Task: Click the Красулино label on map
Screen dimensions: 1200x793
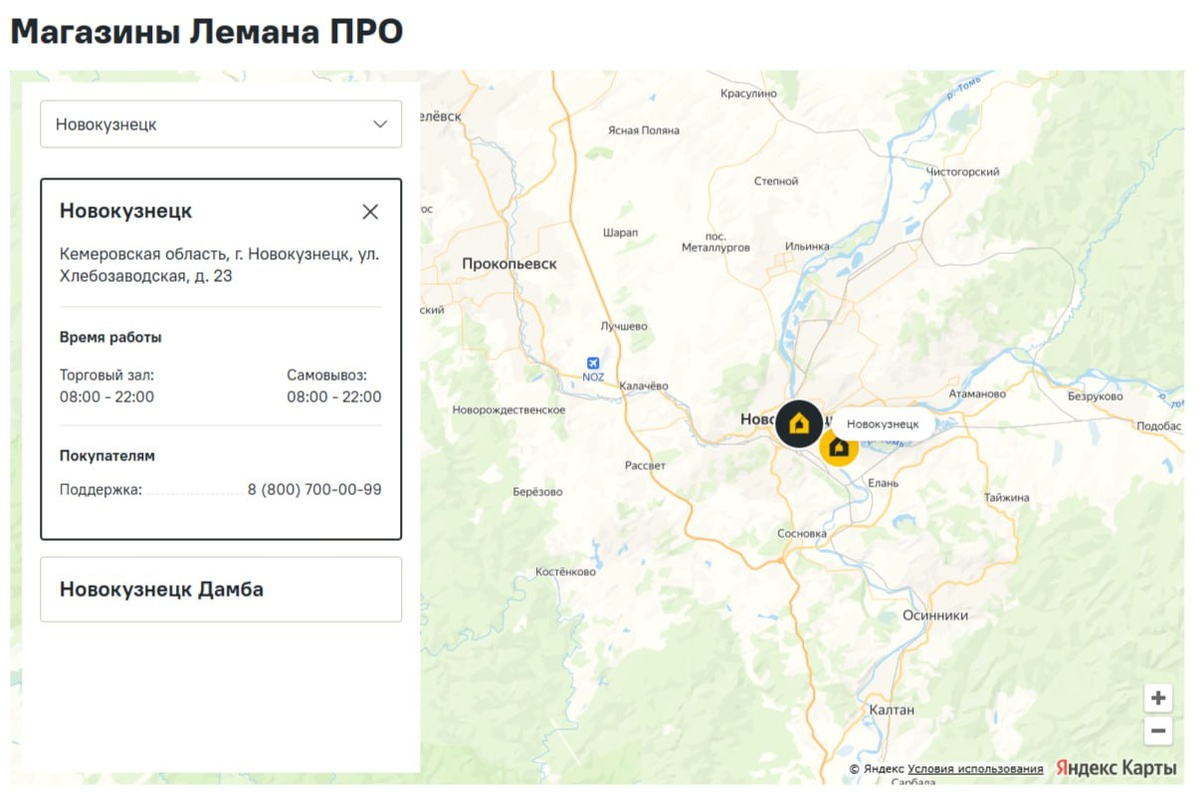Action: tap(748, 93)
